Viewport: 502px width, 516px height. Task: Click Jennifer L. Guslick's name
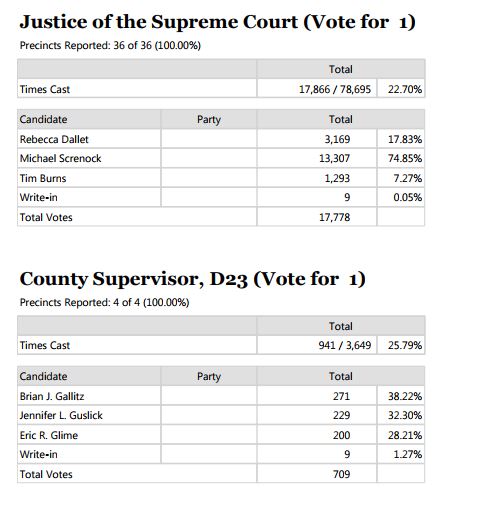(61, 415)
